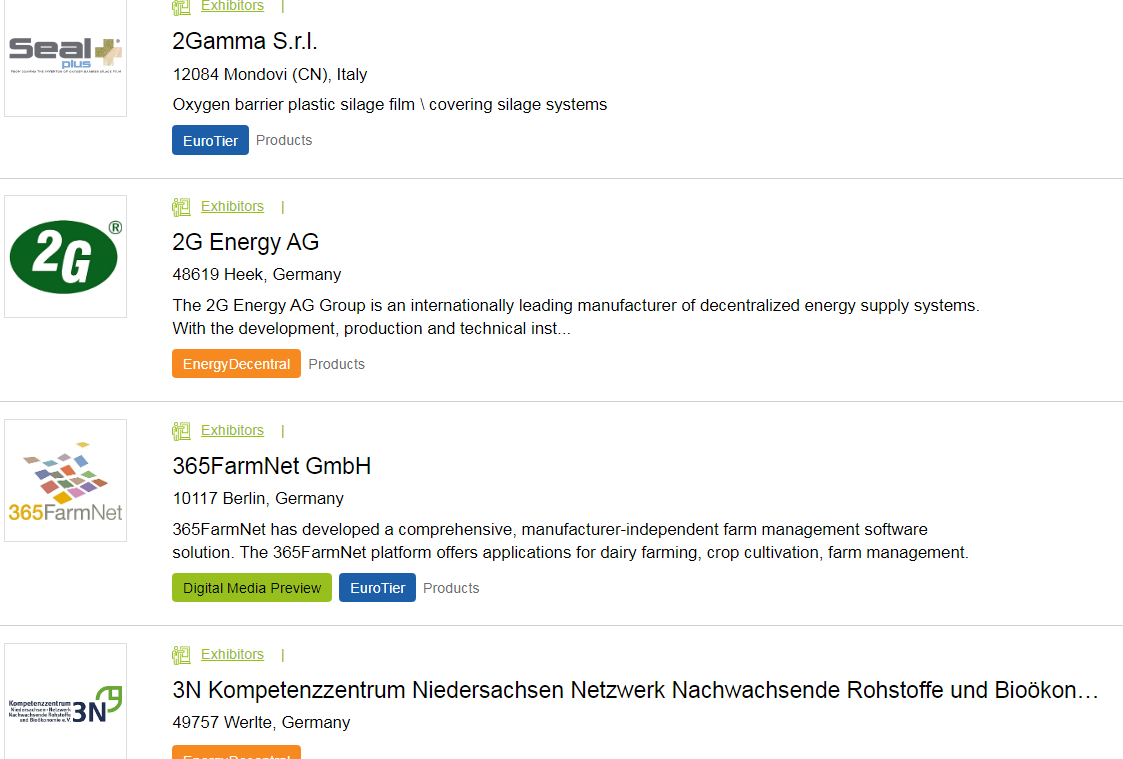The image size is (1123, 759).
Task: Click EuroTier tag under 365FarmNet GmbH
Action: click(377, 588)
